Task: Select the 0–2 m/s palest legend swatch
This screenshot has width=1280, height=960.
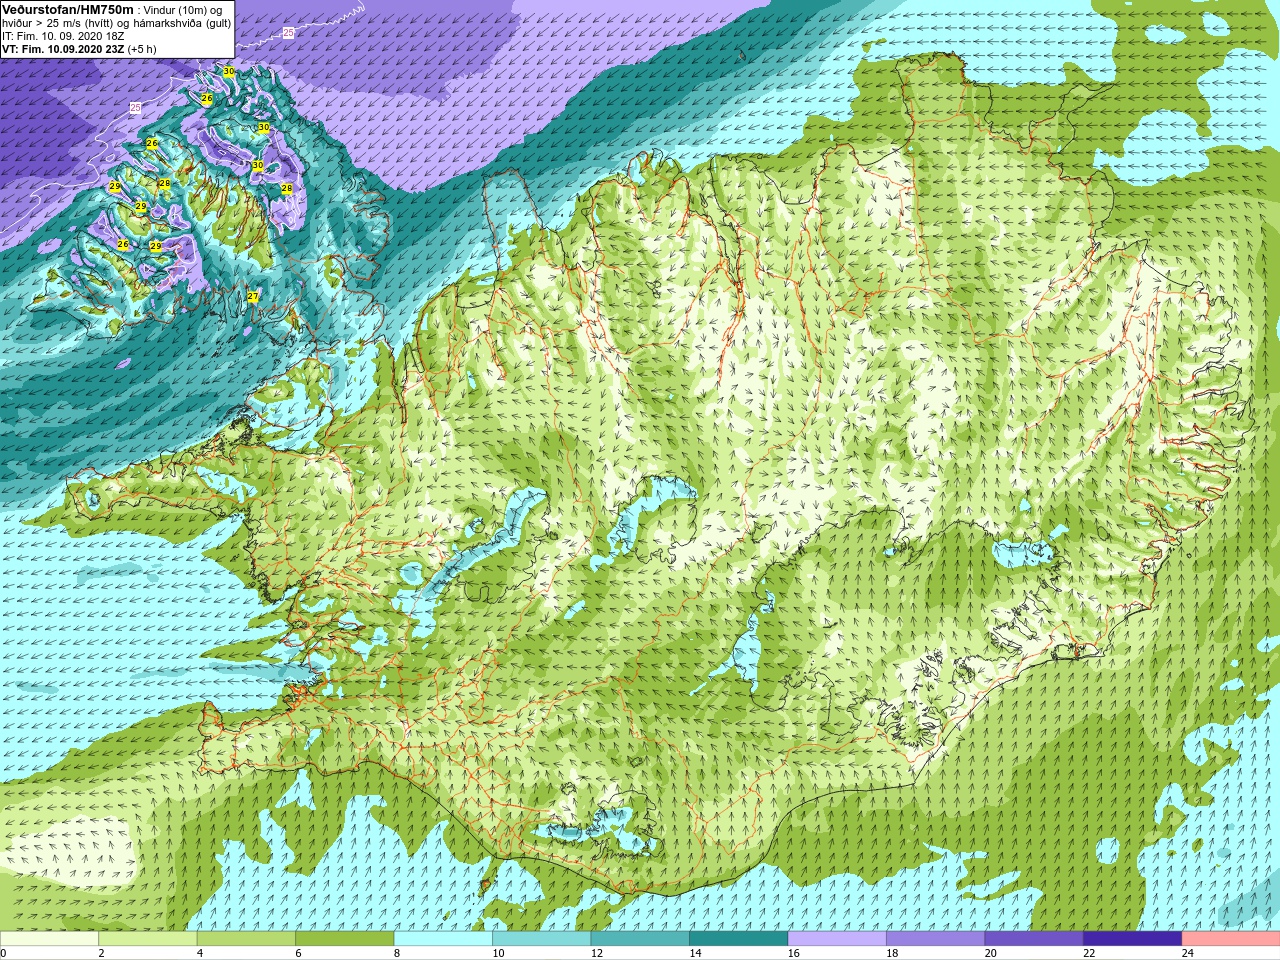Action: click(49, 939)
